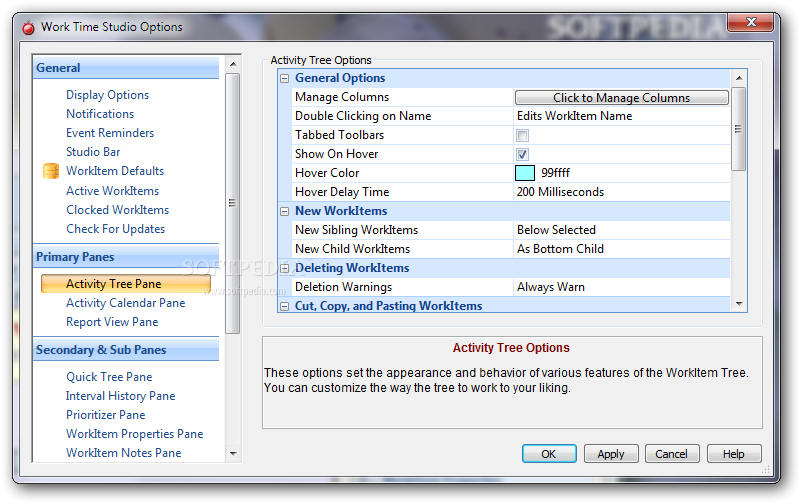Collapse the New WorkItems section

[285, 211]
